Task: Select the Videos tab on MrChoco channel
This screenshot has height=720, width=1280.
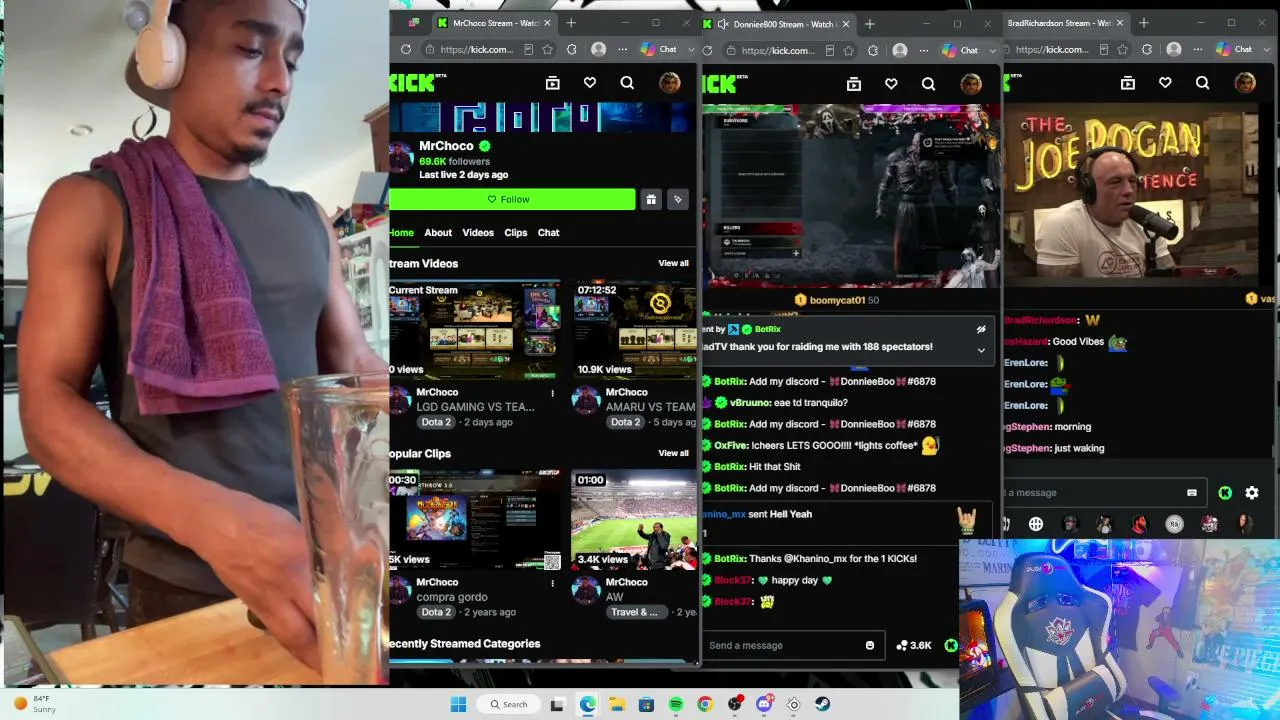Action: [x=478, y=233]
